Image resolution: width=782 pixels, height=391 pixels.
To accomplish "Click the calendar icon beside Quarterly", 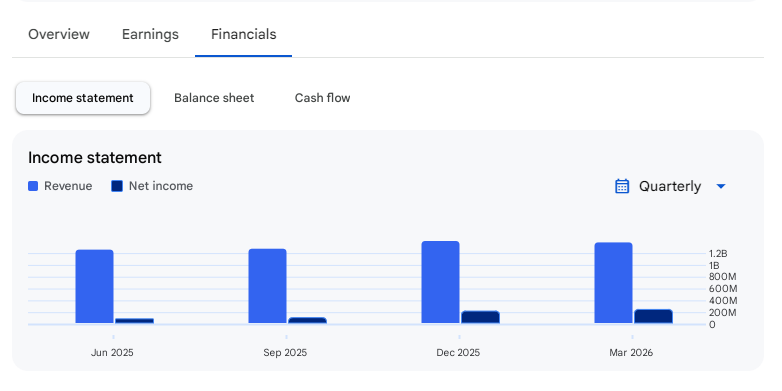I will [622, 186].
